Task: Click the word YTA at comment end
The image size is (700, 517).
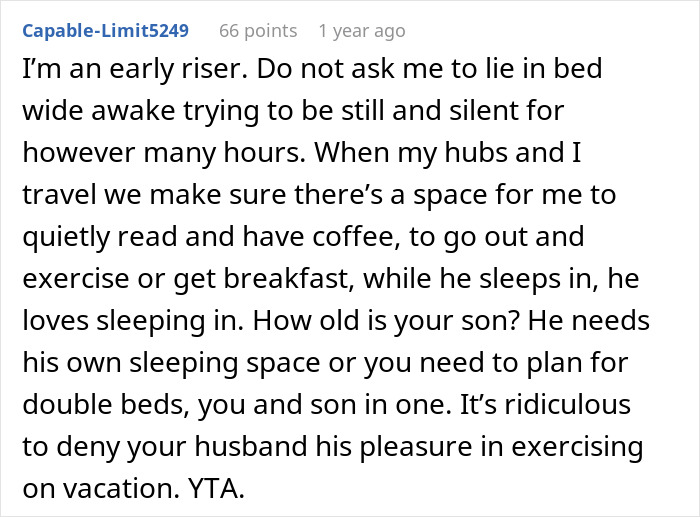Action: (216, 488)
